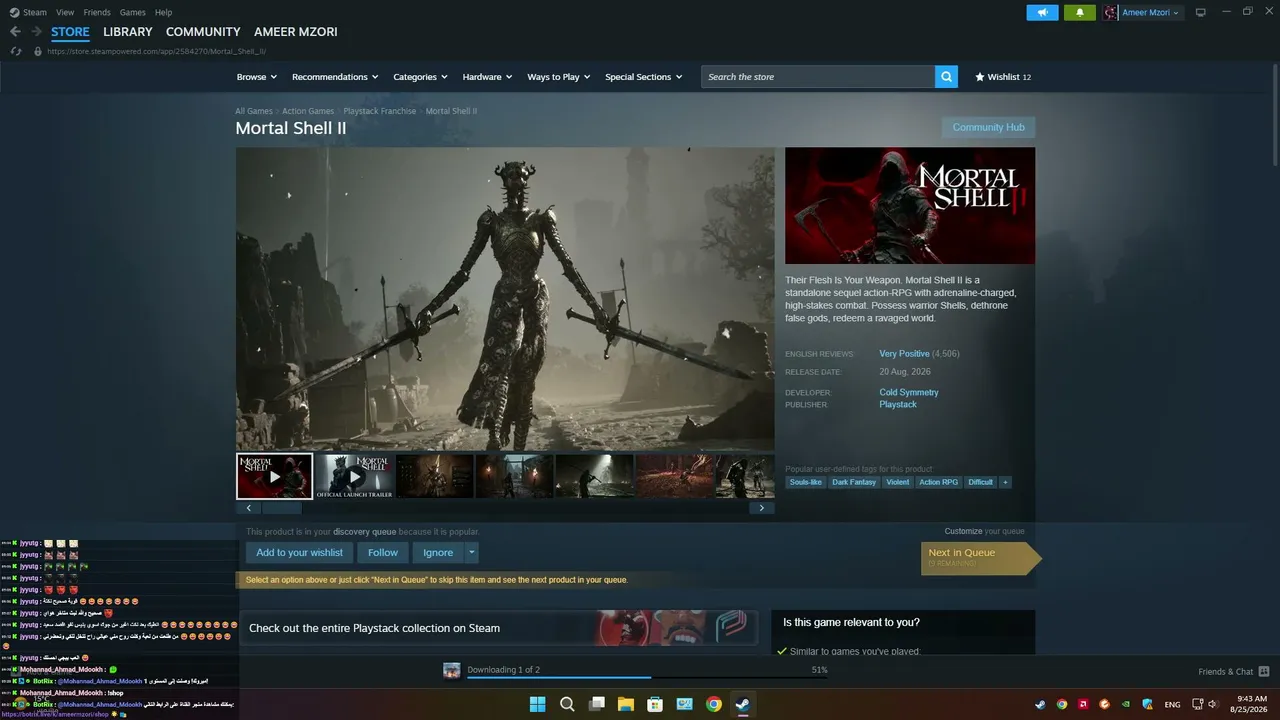The height and width of the screenshot is (720, 1280).
Task: Click the Action RPG tag
Action: click(938, 482)
